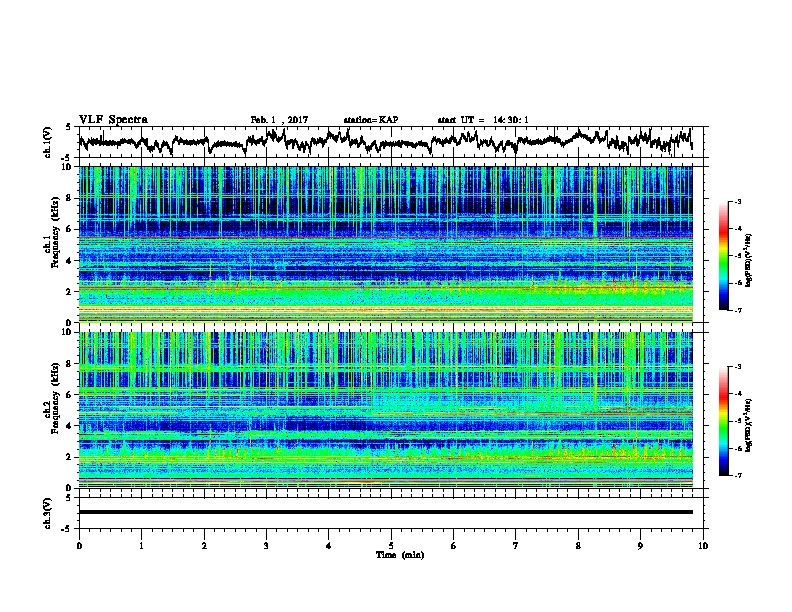The image size is (792, 612).
Task: Click inside the ch.1 spectrogram panel
Action: pyautogui.click(x=385, y=244)
